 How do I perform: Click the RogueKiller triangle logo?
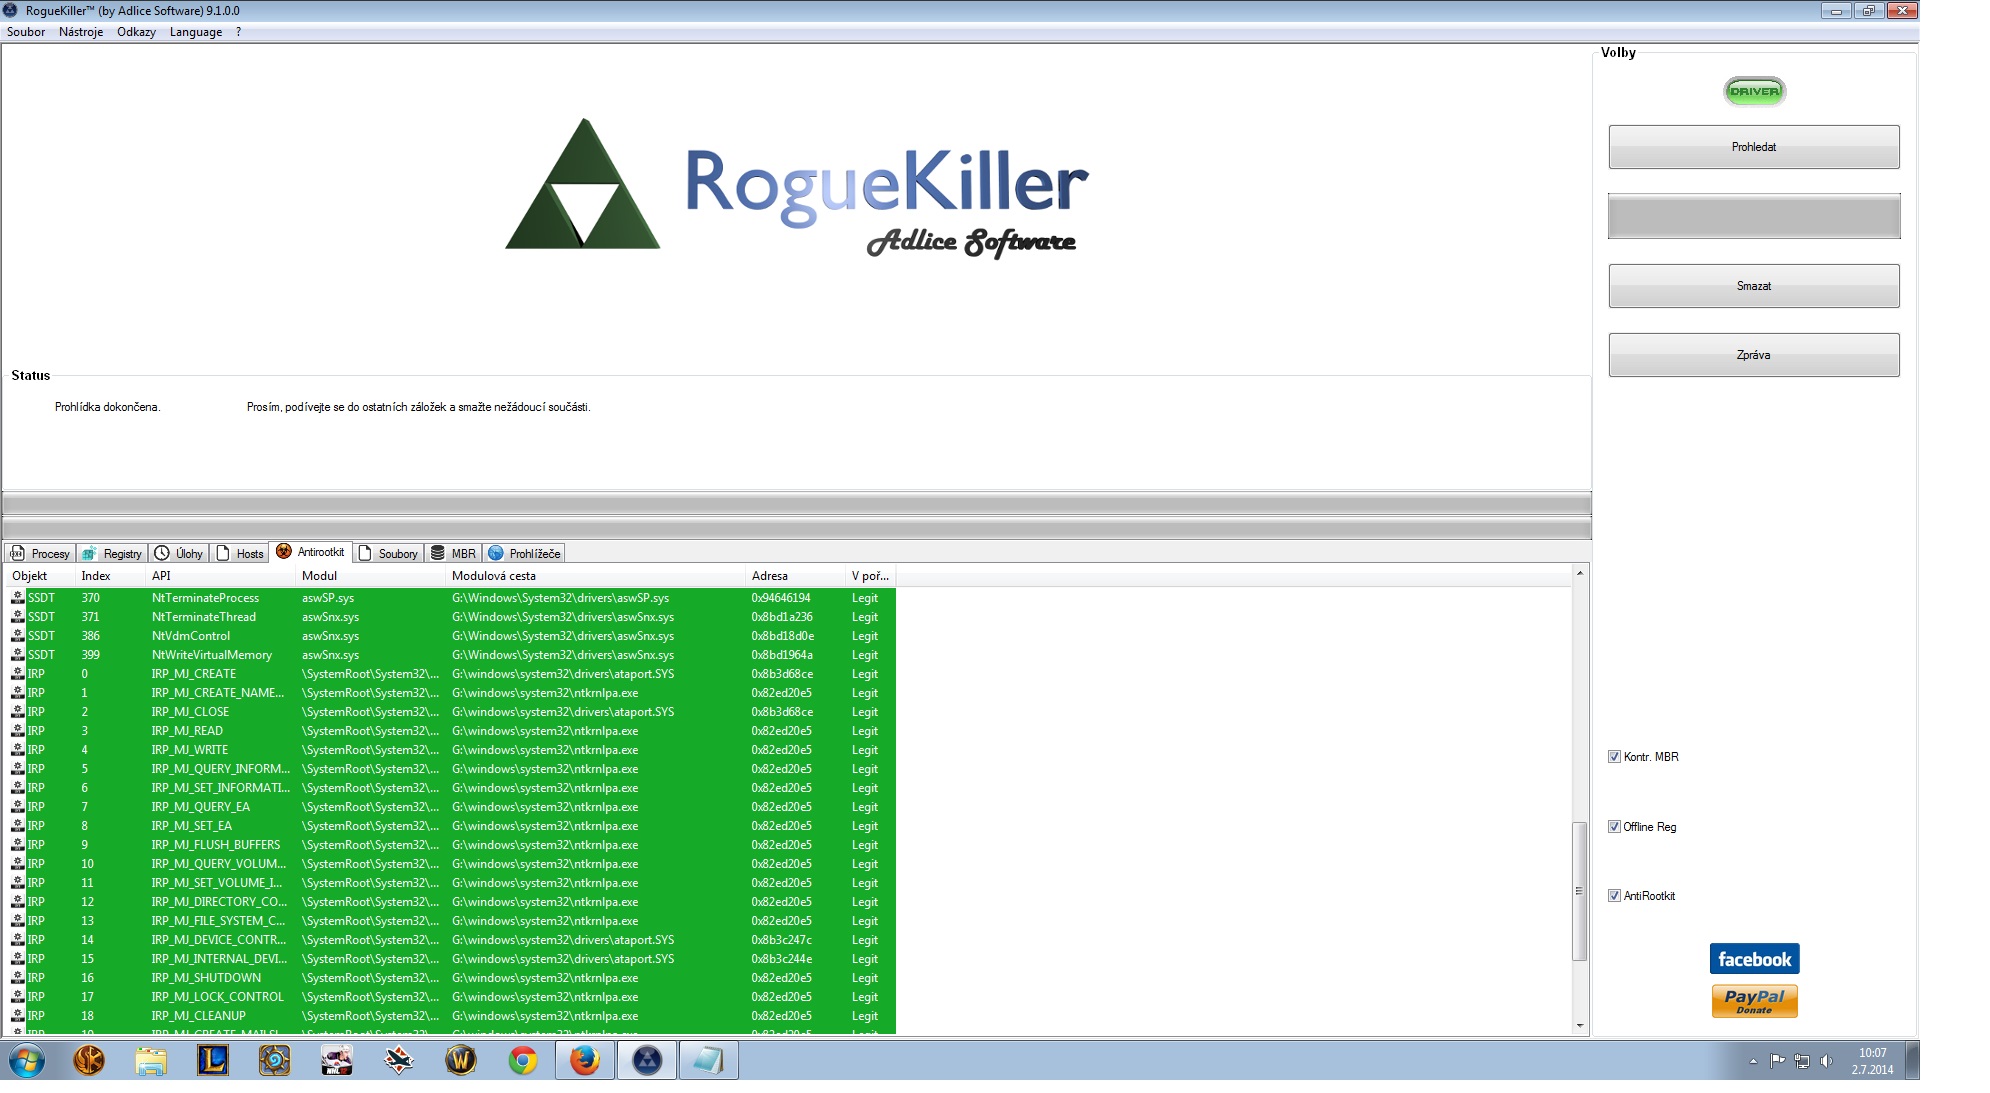[583, 184]
